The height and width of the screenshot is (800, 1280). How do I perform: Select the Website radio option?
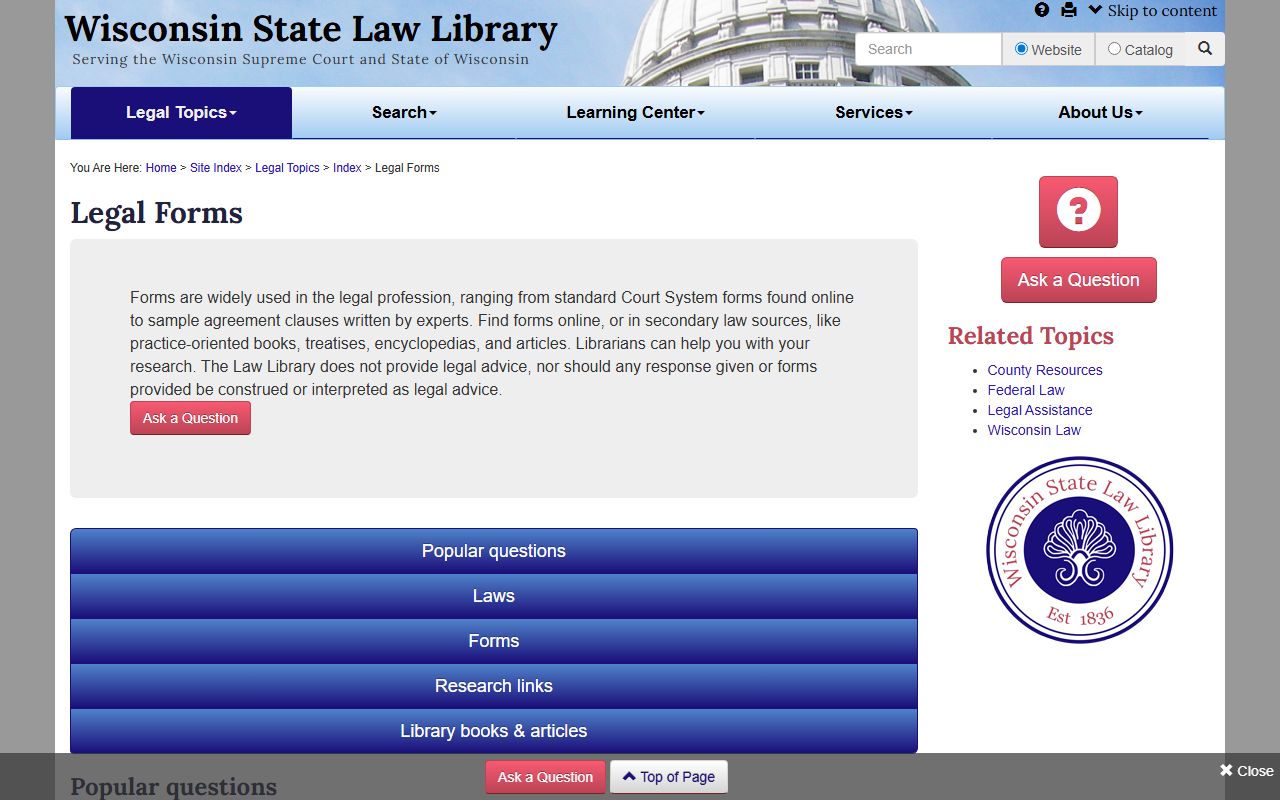1021,49
